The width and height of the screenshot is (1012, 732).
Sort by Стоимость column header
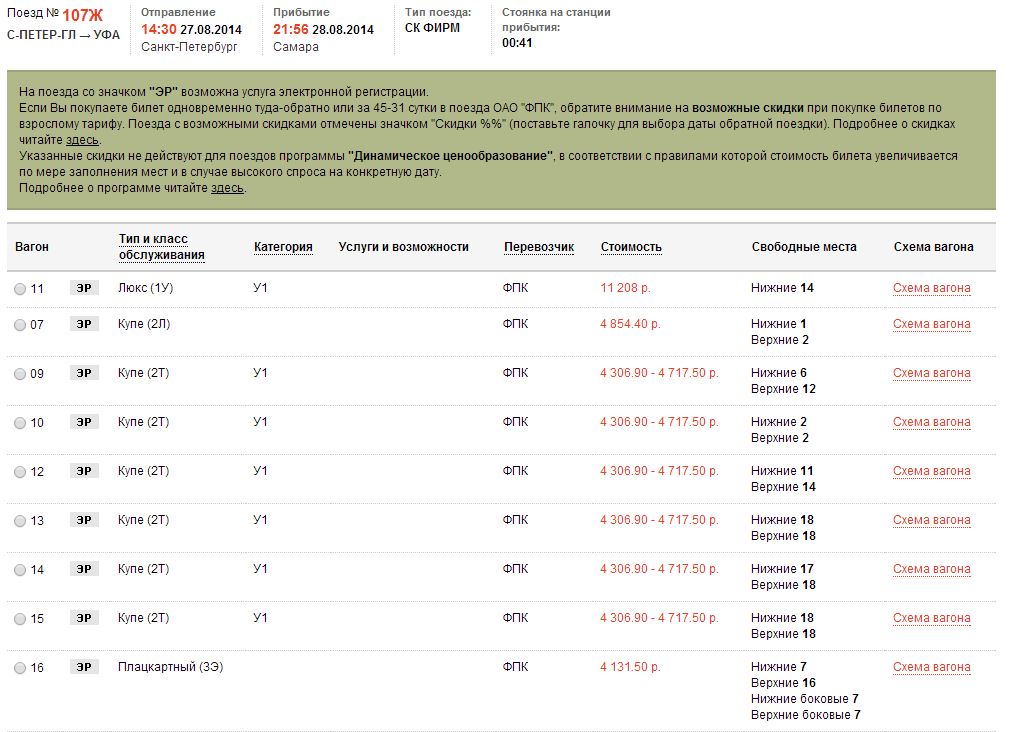630,247
